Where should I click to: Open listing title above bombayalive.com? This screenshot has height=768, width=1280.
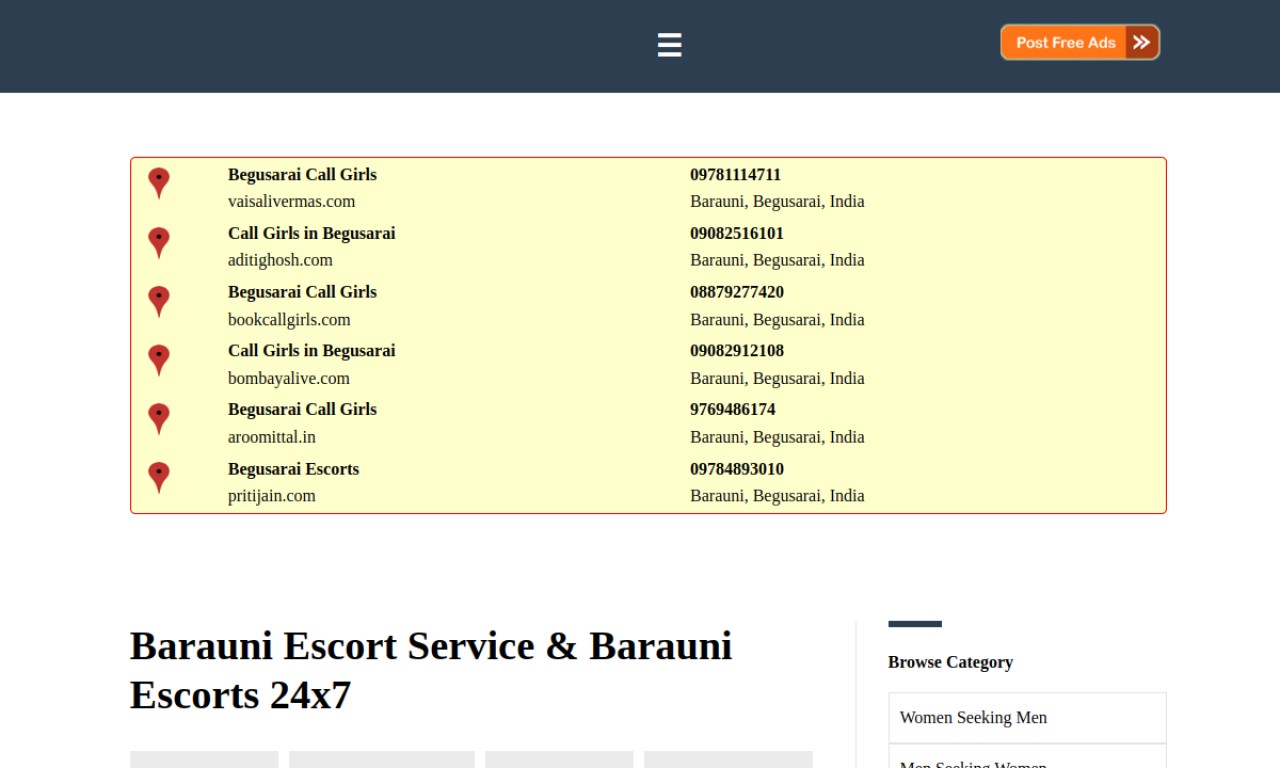pyautogui.click(x=311, y=350)
